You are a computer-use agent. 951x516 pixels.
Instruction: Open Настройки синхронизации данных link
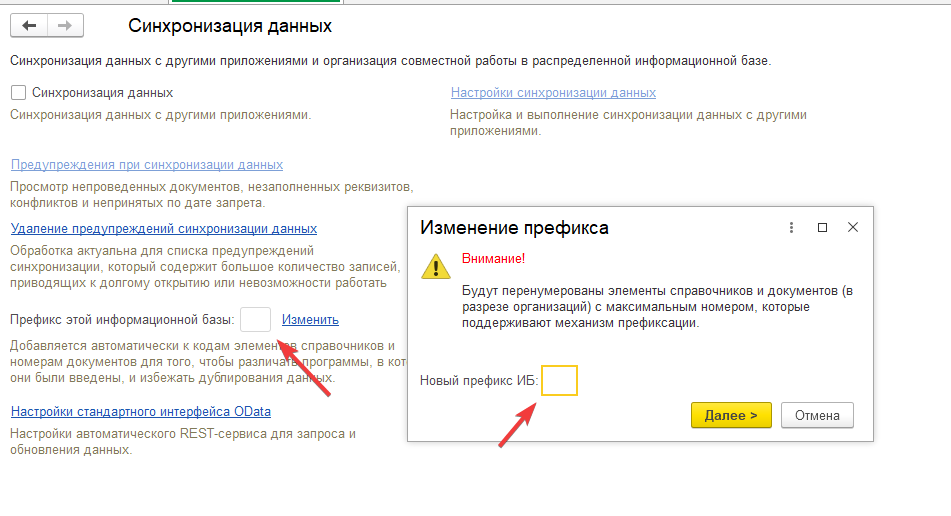[x=553, y=93]
